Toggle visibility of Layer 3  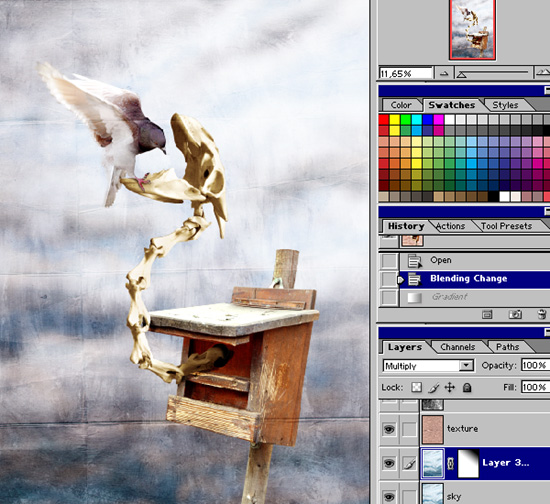click(389, 463)
